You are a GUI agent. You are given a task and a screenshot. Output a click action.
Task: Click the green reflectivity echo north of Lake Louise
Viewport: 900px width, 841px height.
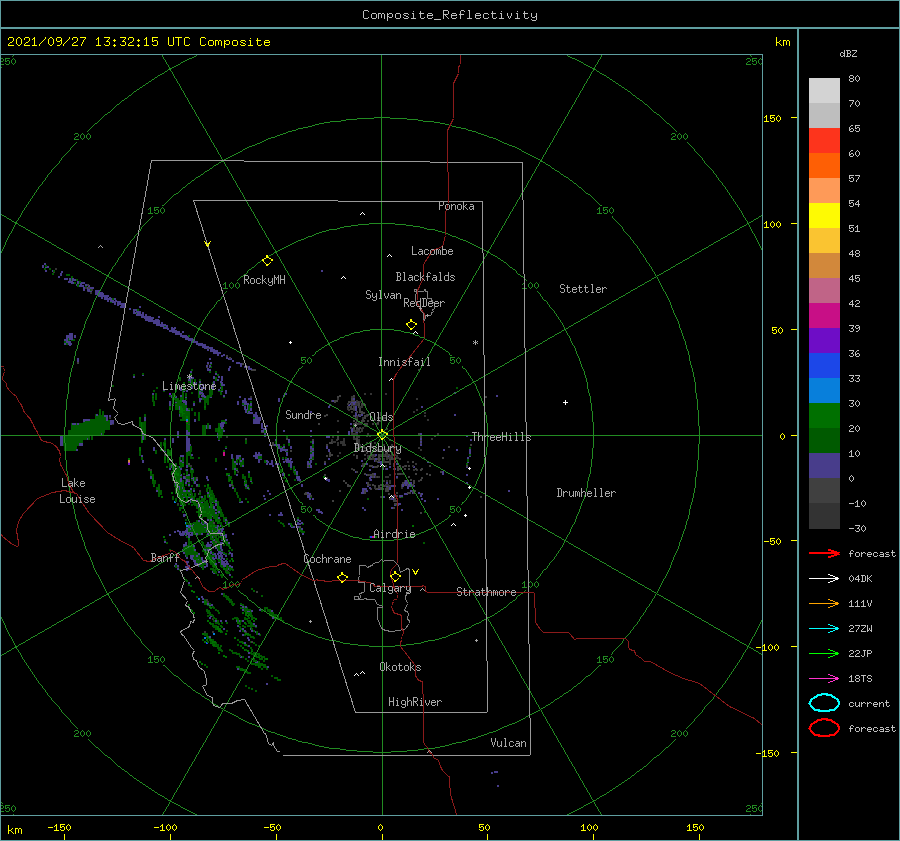pyautogui.click(x=86, y=431)
